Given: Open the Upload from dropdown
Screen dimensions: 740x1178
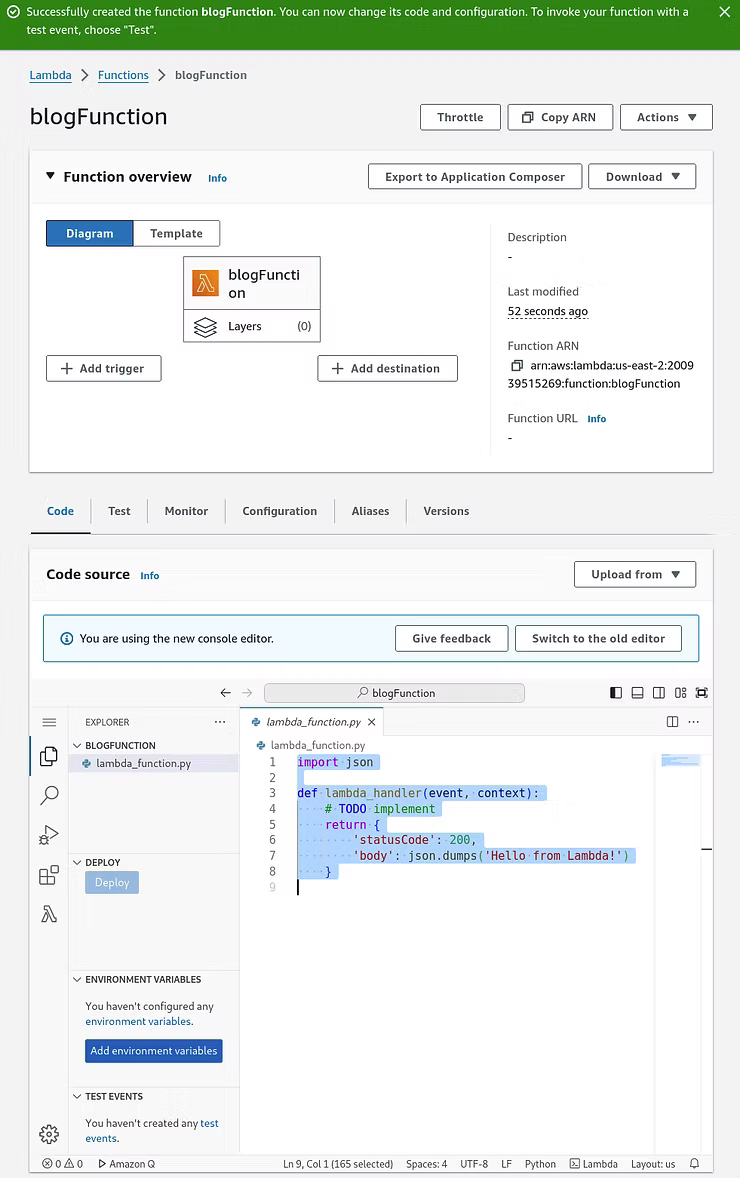Looking at the screenshot, I should (x=635, y=575).
